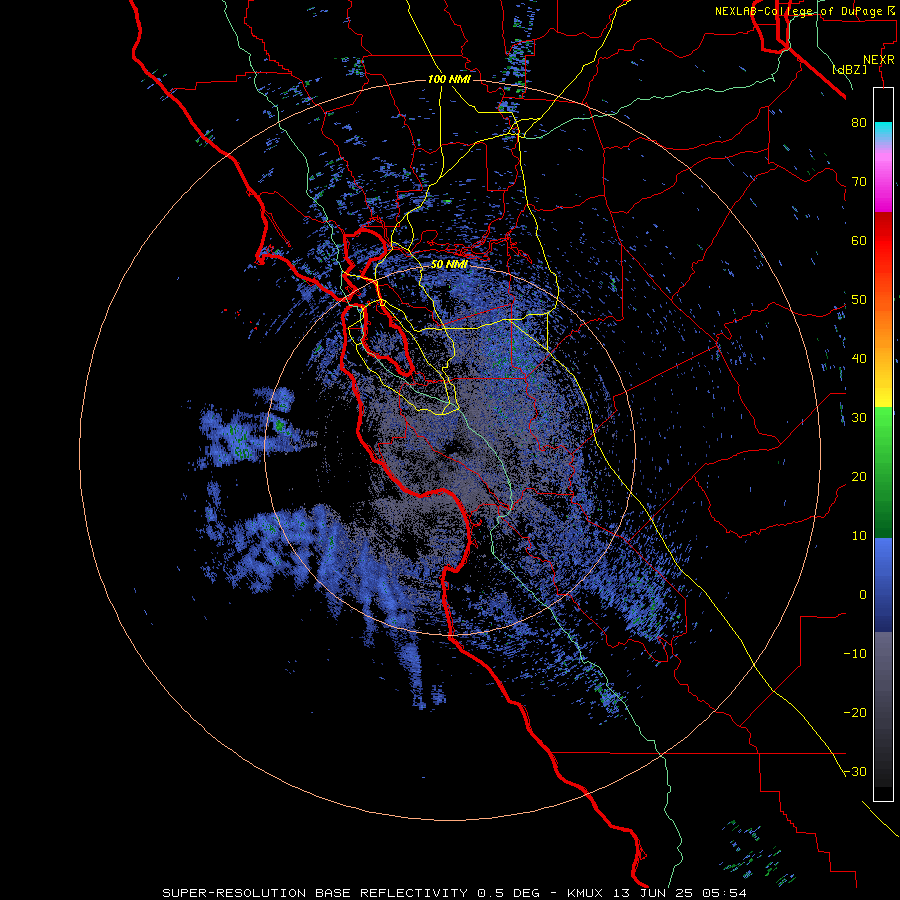Click the 50 NMI range ring label
Screen dimensions: 900x900
[x=449, y=265]
